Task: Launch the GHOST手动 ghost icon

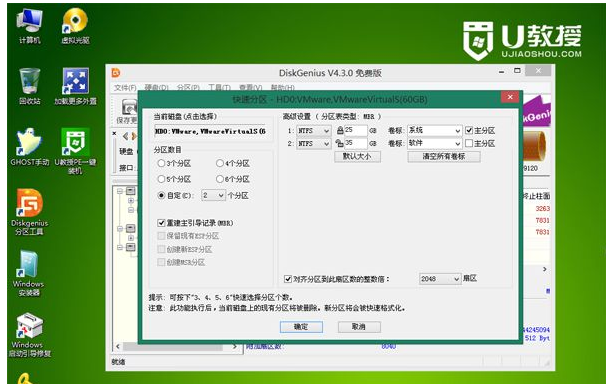Action: click(29, 147)
